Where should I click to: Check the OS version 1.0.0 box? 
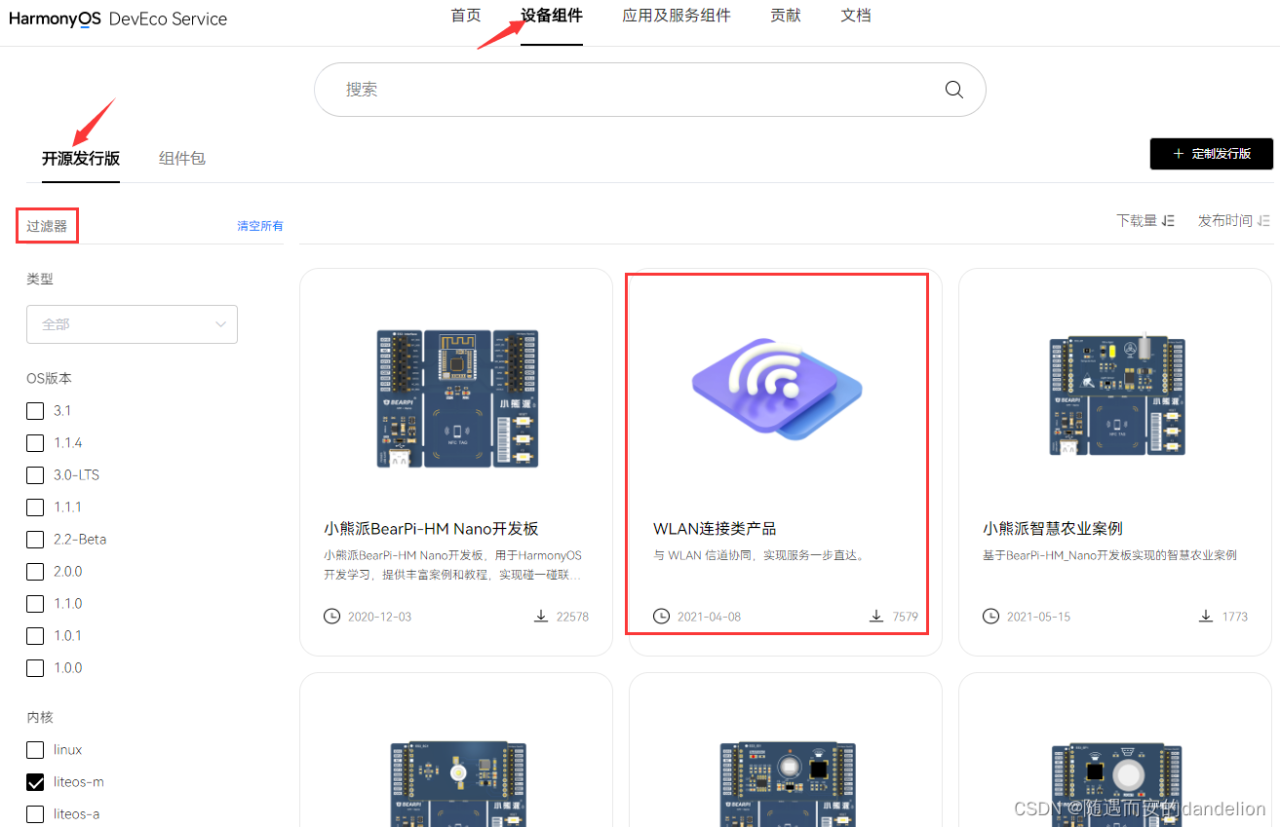click(x=35, y=668)
